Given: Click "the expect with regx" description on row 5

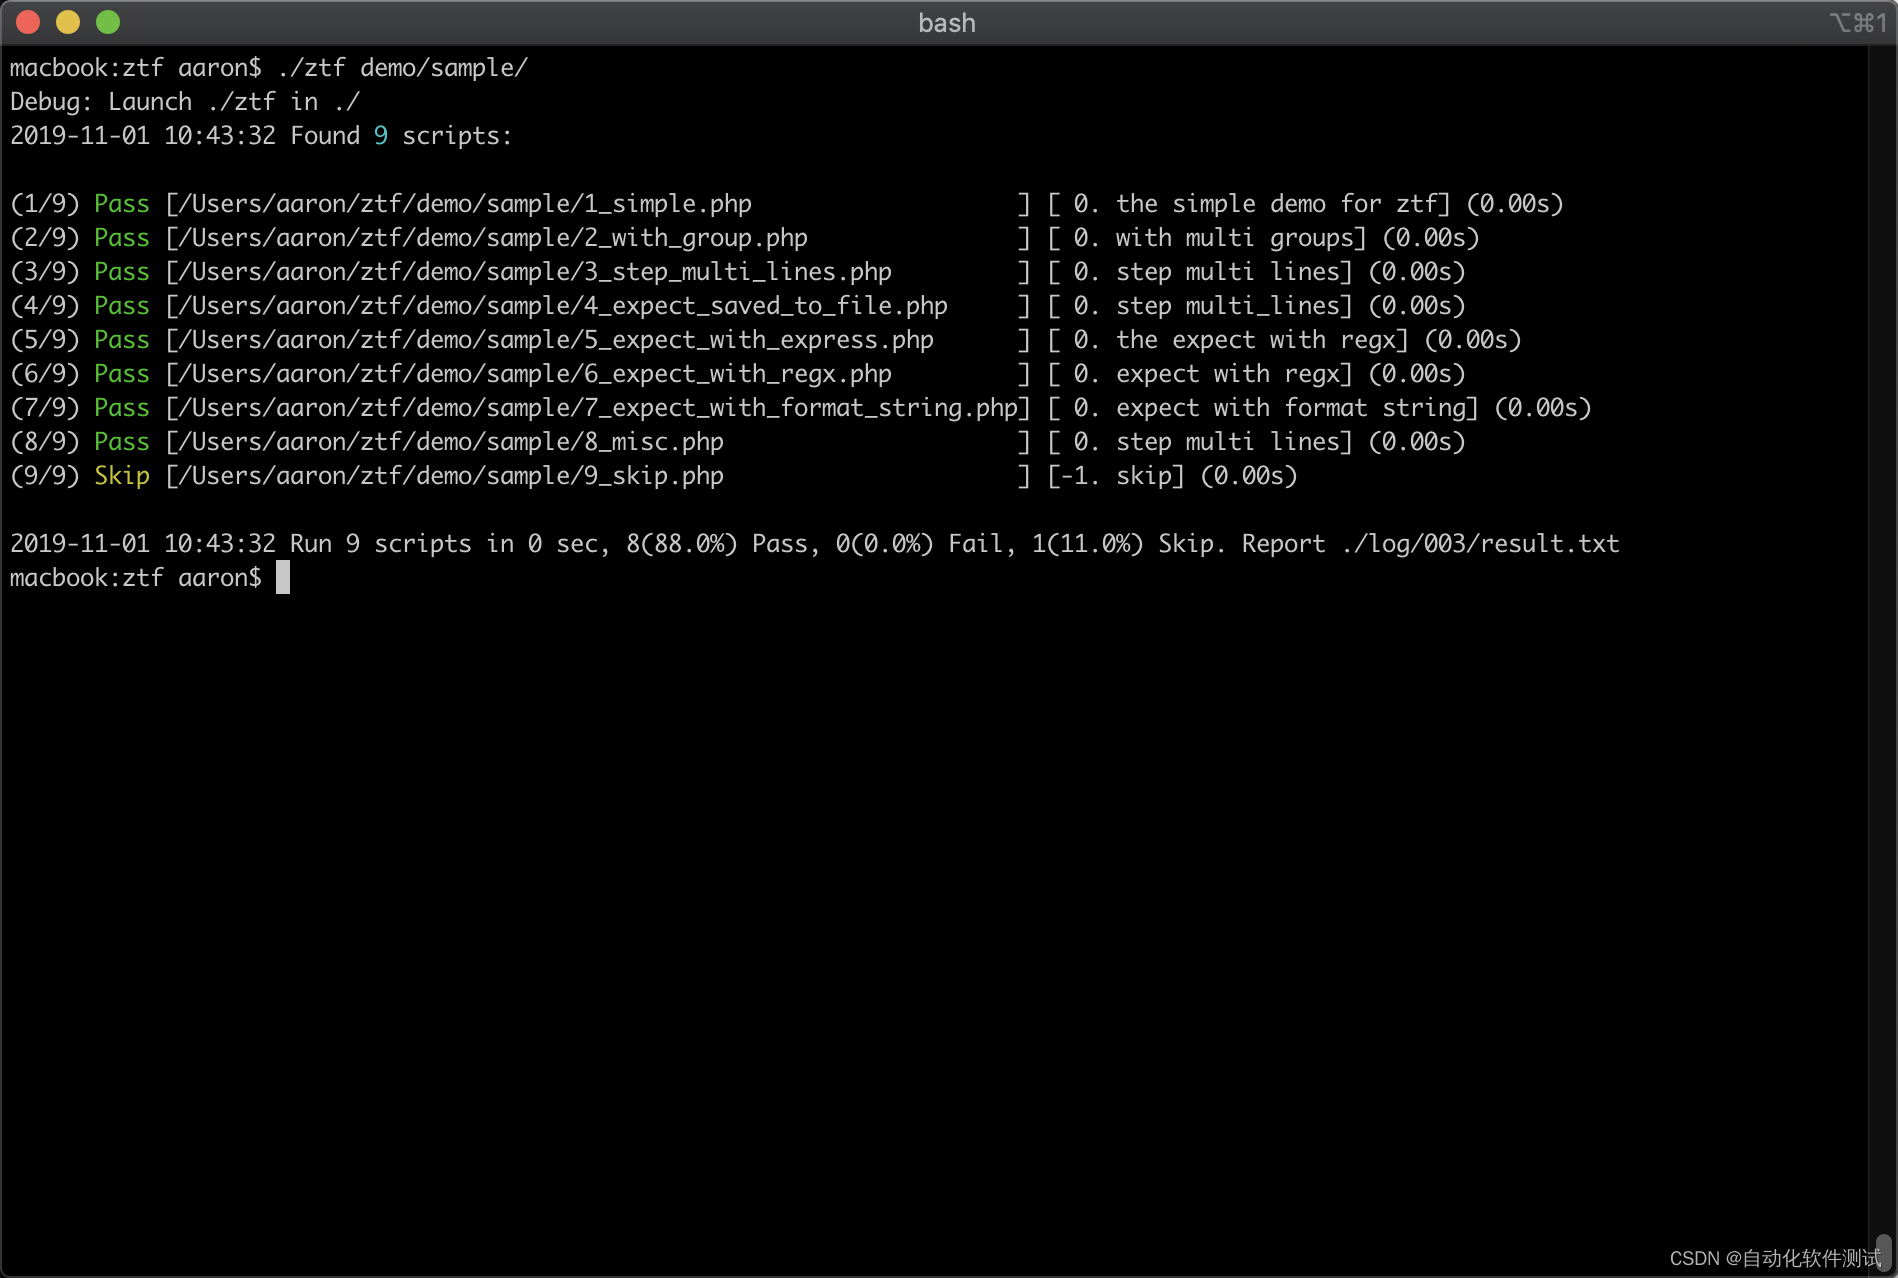Looking at the screenshot, I should (1255, 340).
